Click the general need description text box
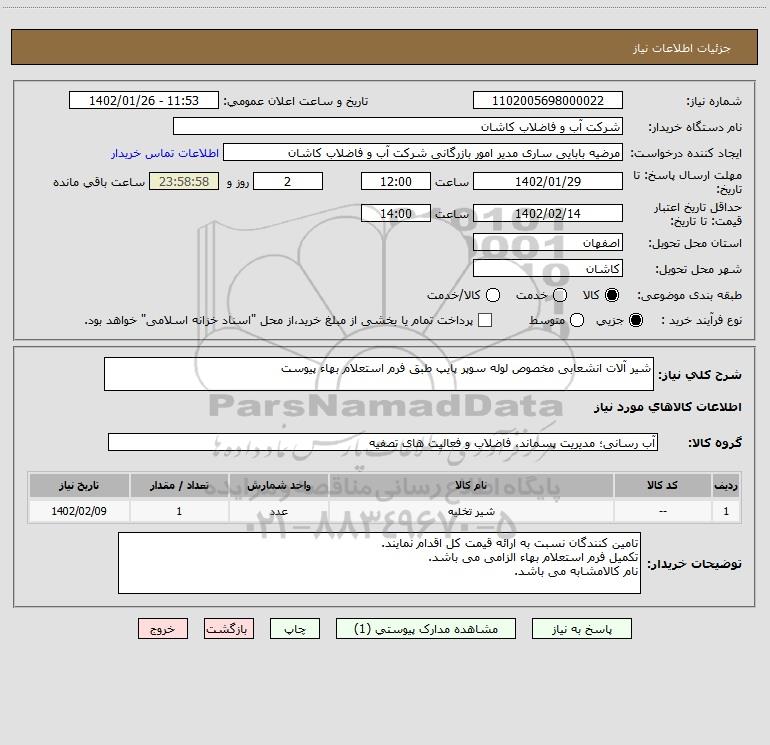Screen dimensions: 770x745 click(x=379, y=374)
